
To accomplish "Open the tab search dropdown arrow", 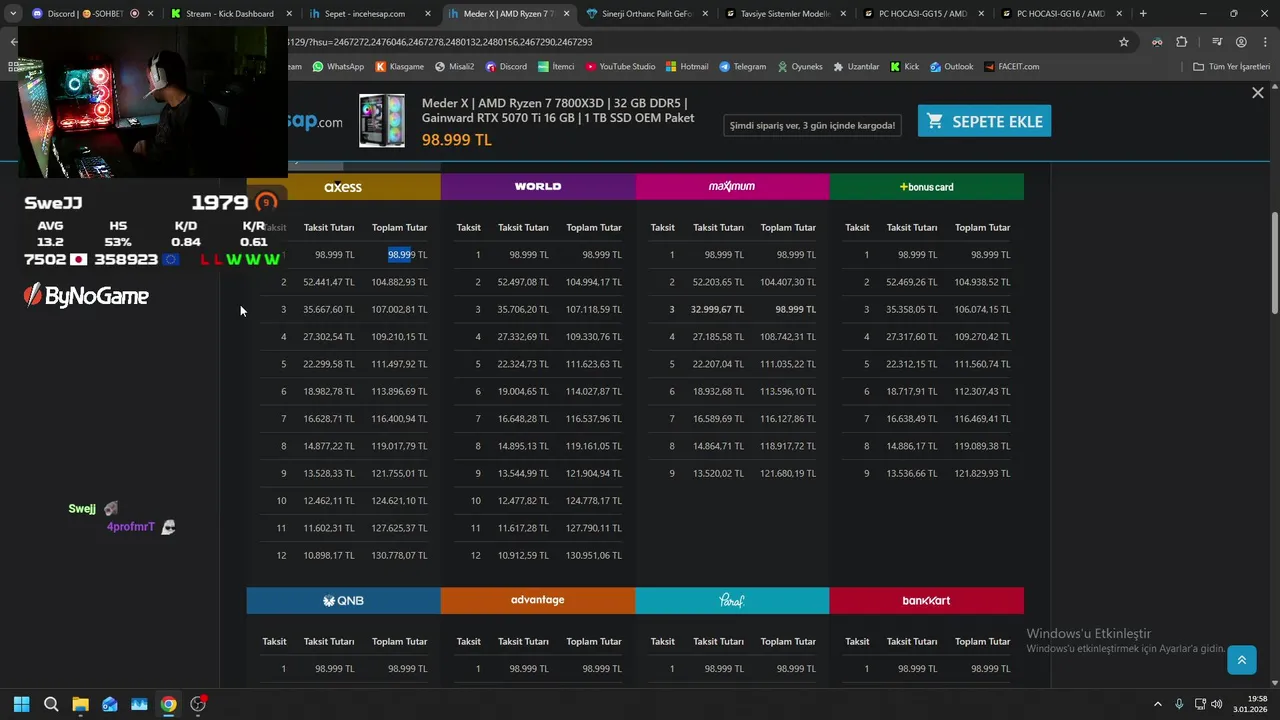I will point(13,14).
